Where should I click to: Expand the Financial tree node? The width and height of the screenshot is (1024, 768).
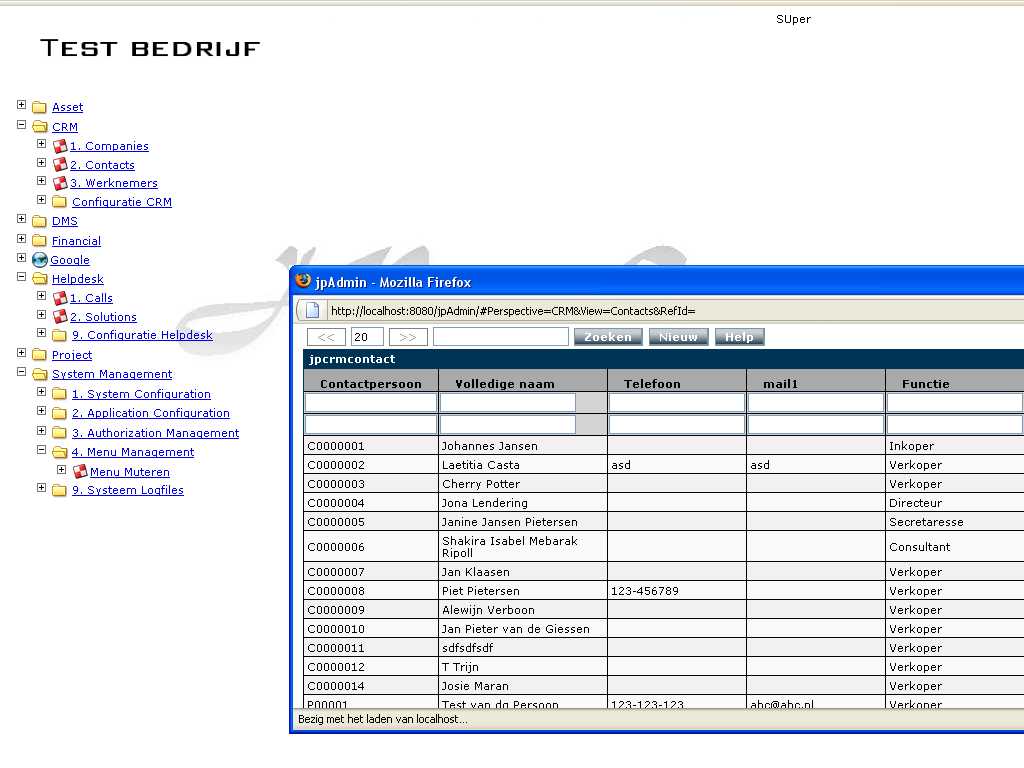(x=22, y=239)
